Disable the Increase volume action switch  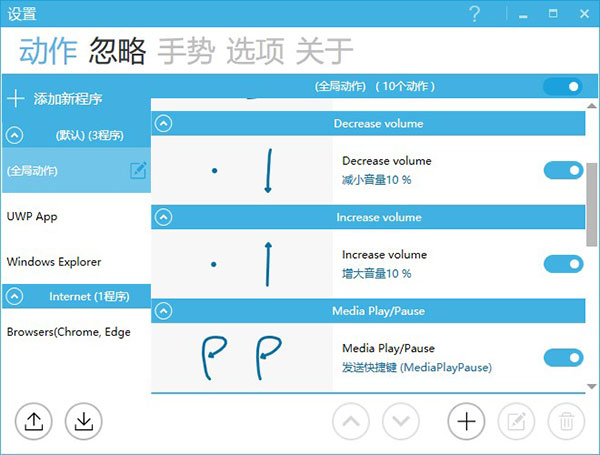pos(563,264)
